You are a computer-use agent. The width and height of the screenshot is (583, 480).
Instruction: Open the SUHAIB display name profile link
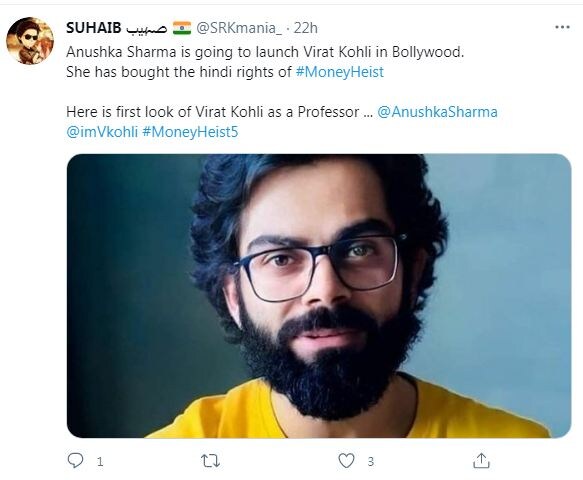(94, 28)
